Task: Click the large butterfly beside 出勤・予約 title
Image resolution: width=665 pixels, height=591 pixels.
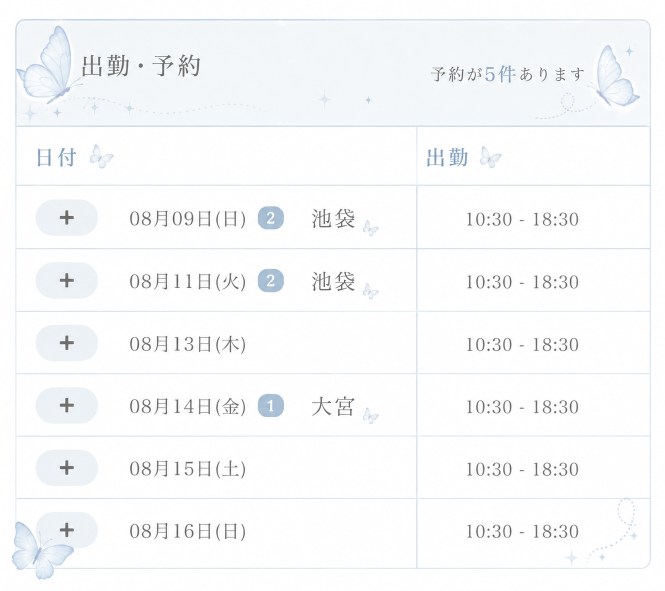Action: [48, 64]
